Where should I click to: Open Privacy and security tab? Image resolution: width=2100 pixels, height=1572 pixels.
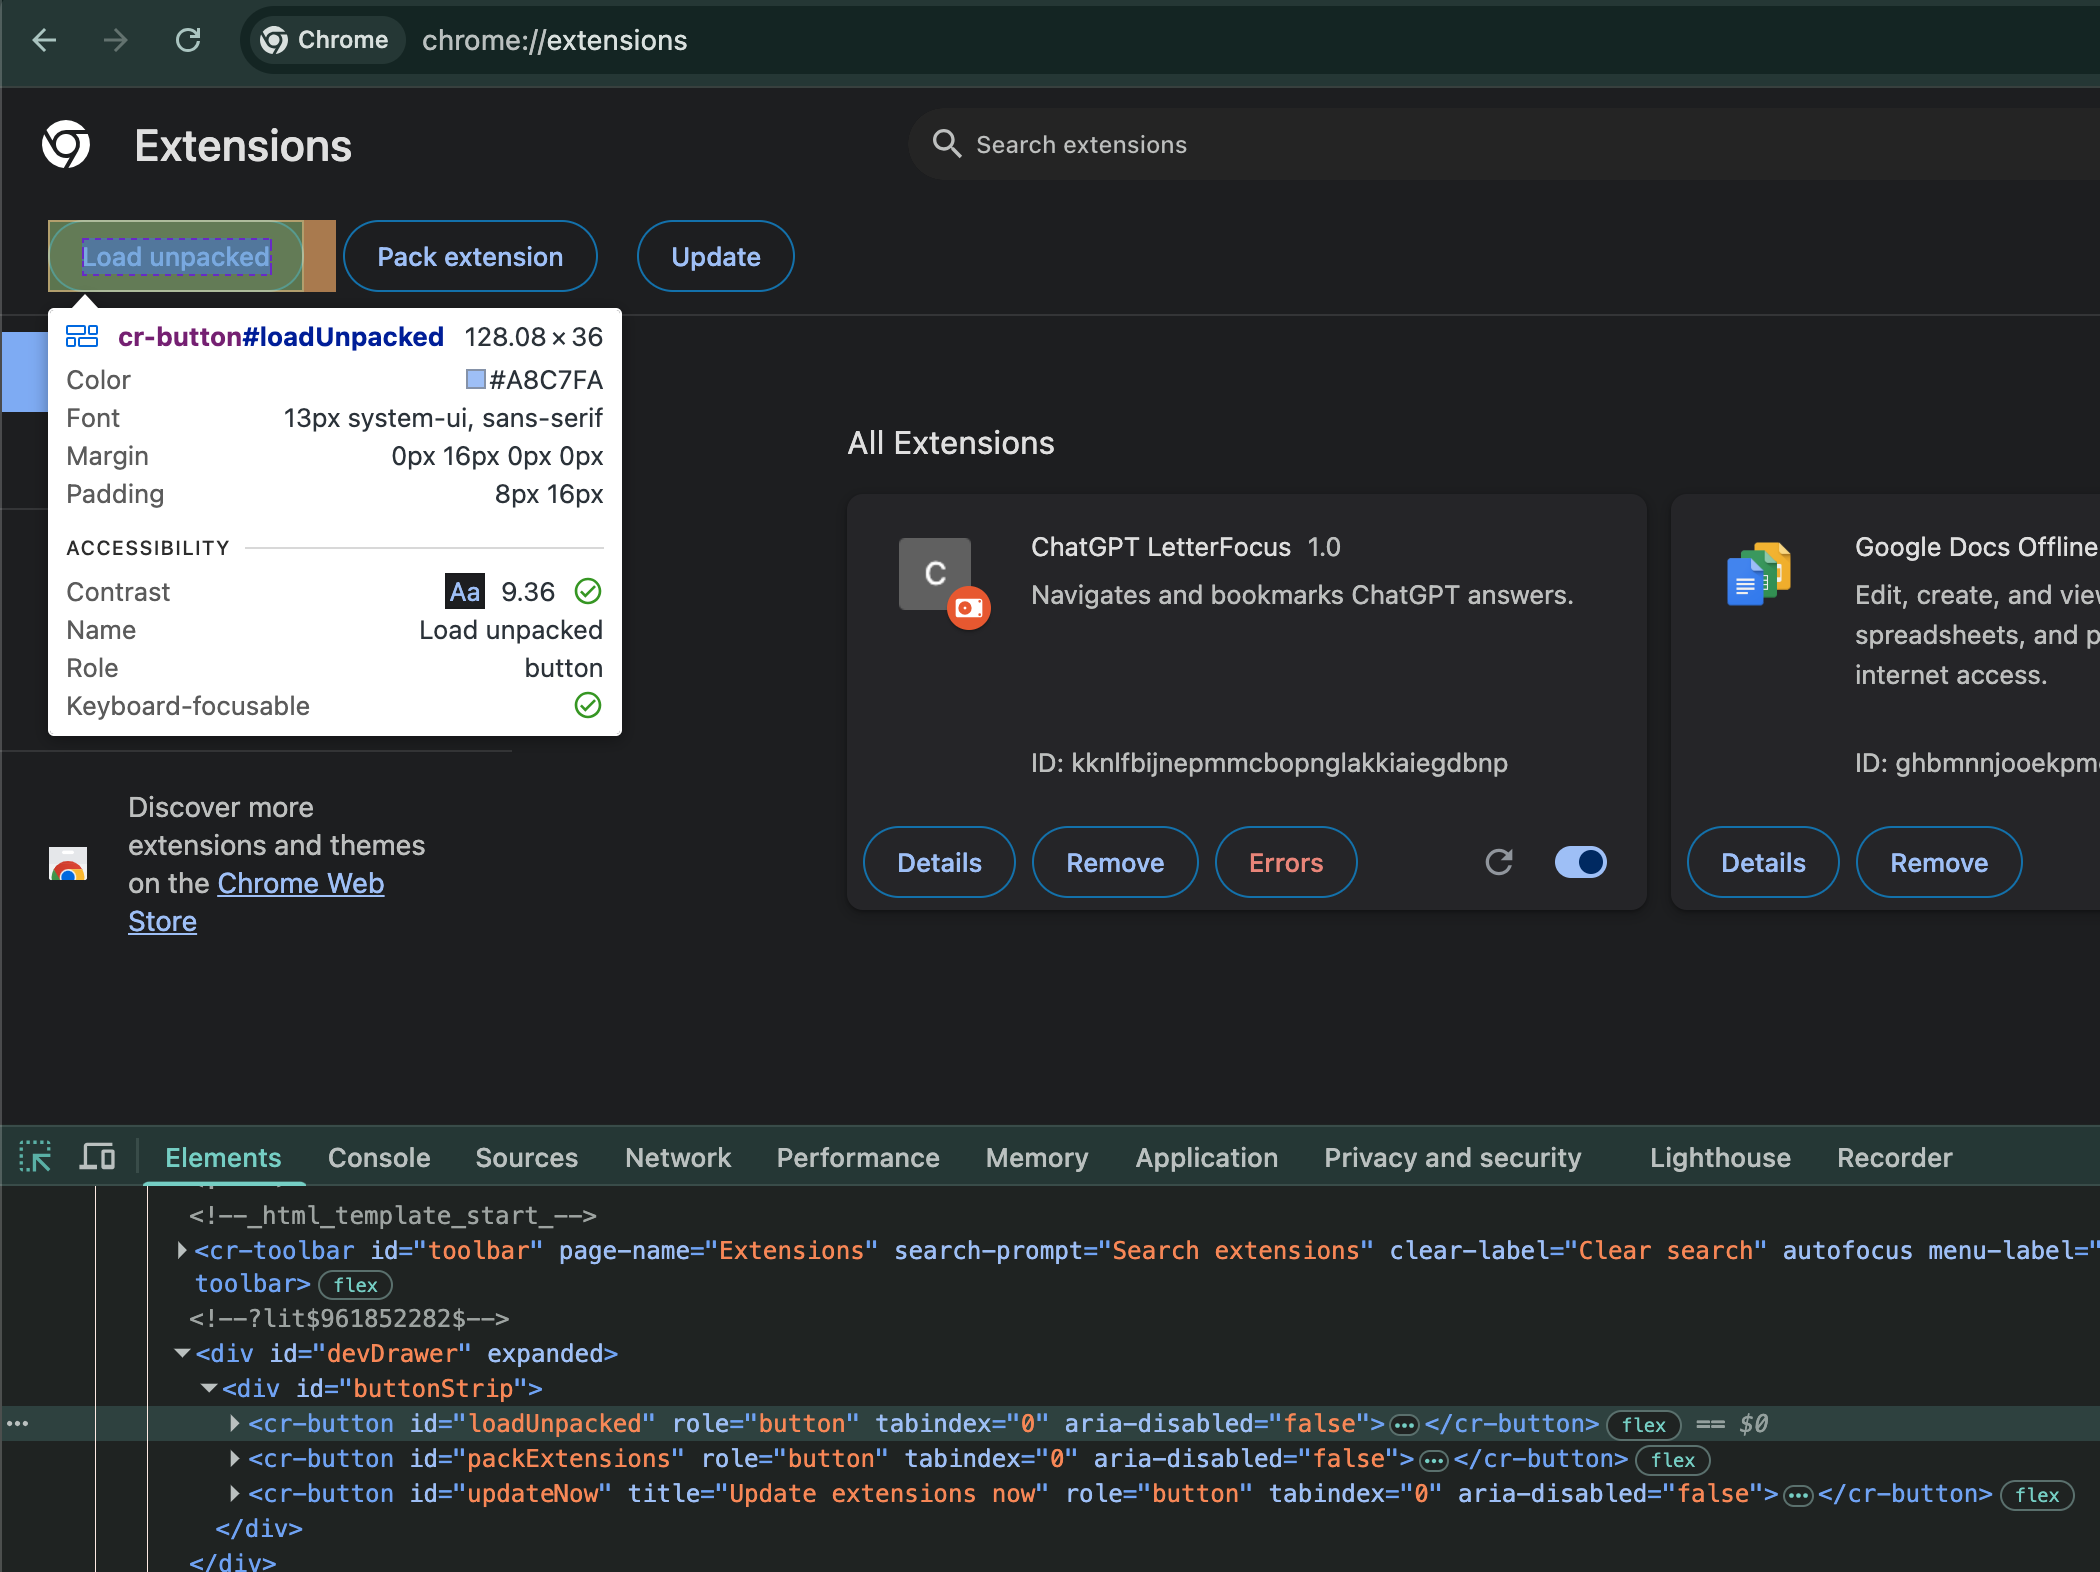pyautogui.click(x=1453, y=1157)
